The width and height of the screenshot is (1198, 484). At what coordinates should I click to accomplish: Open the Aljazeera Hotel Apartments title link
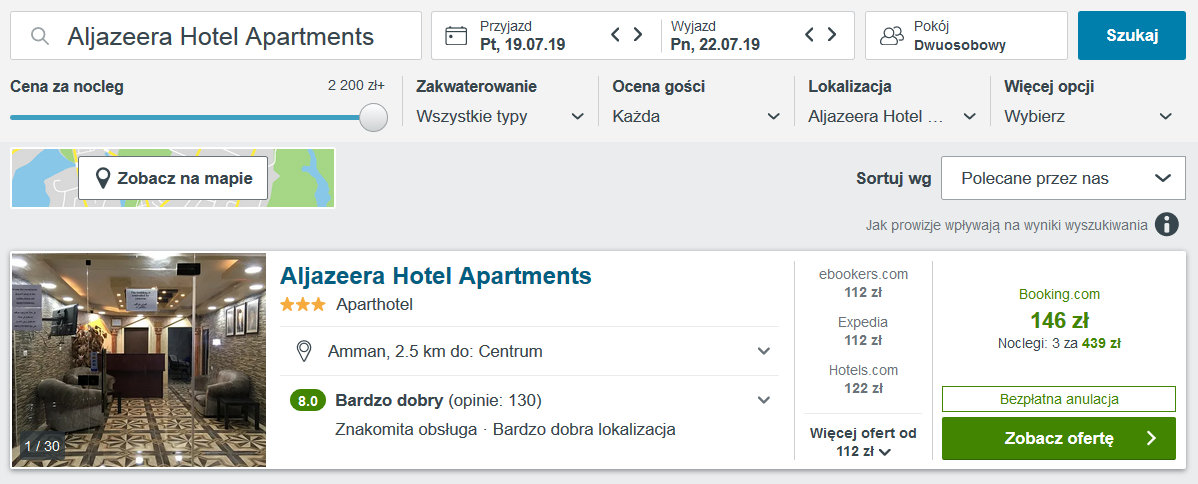pyautogui.click(x=436, y=275)
